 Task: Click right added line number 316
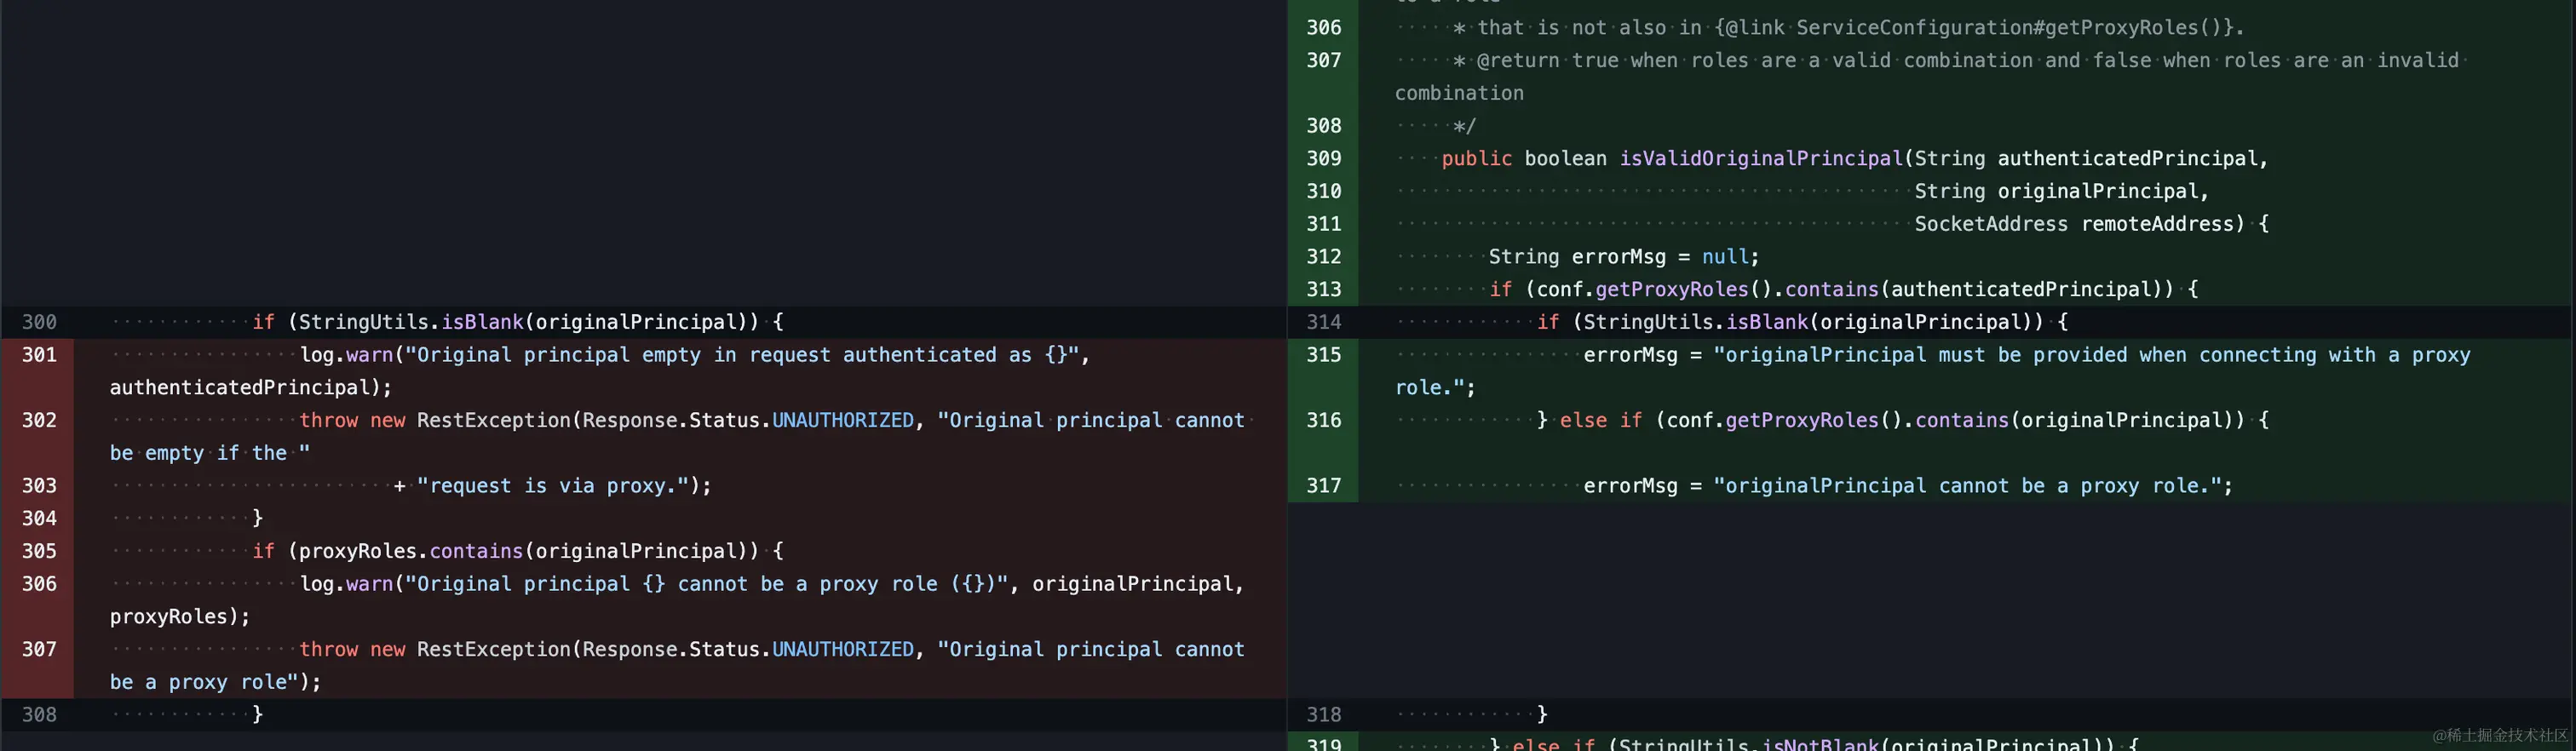pyautogui.click(x=1323, y=420)
